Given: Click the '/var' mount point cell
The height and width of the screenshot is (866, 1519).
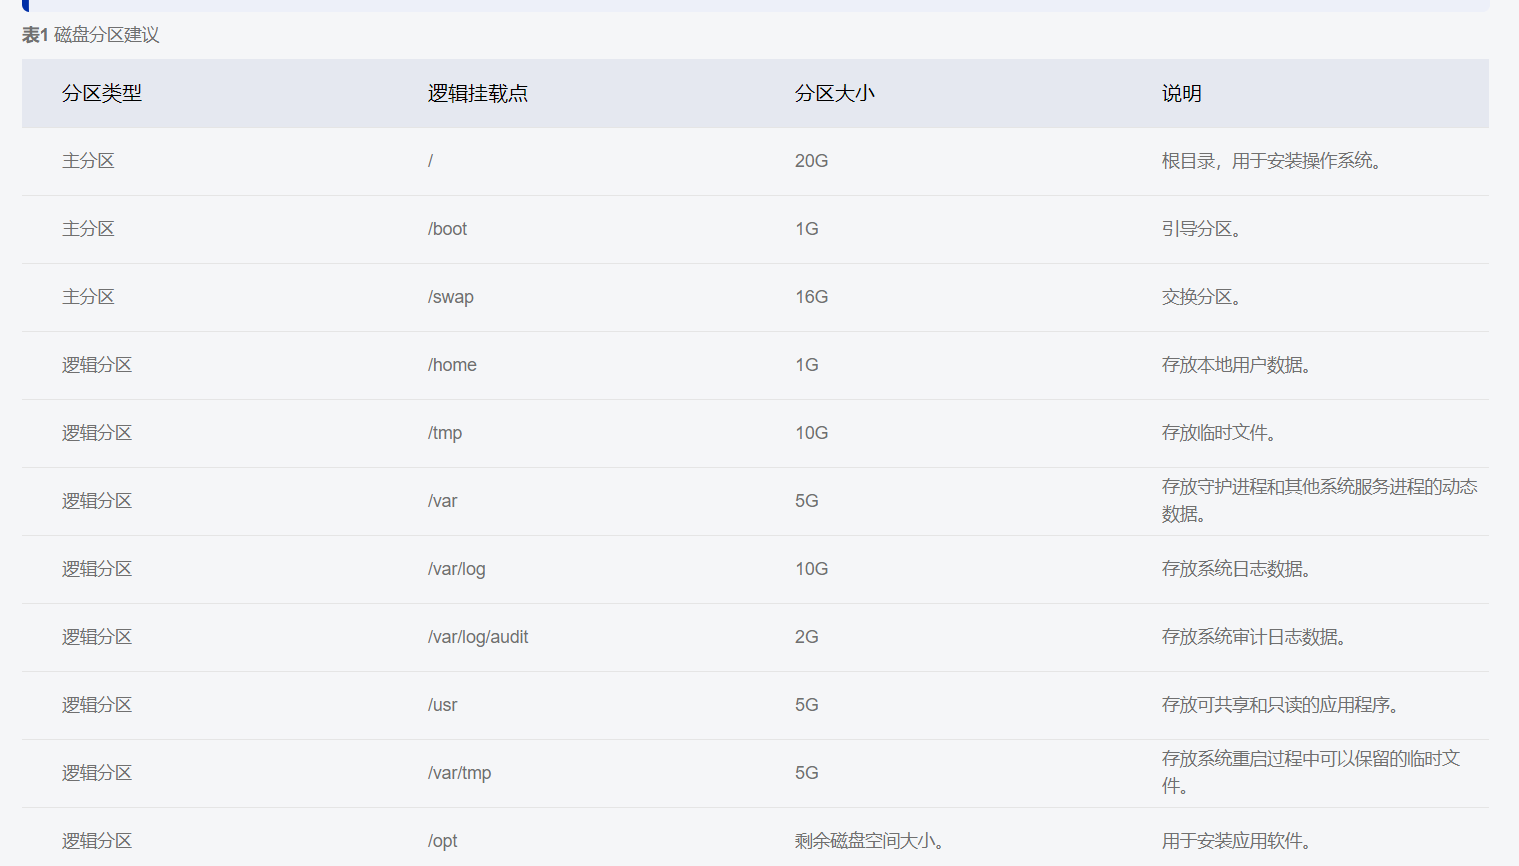Looking at the screenshot, I should [x=443, y=501].
